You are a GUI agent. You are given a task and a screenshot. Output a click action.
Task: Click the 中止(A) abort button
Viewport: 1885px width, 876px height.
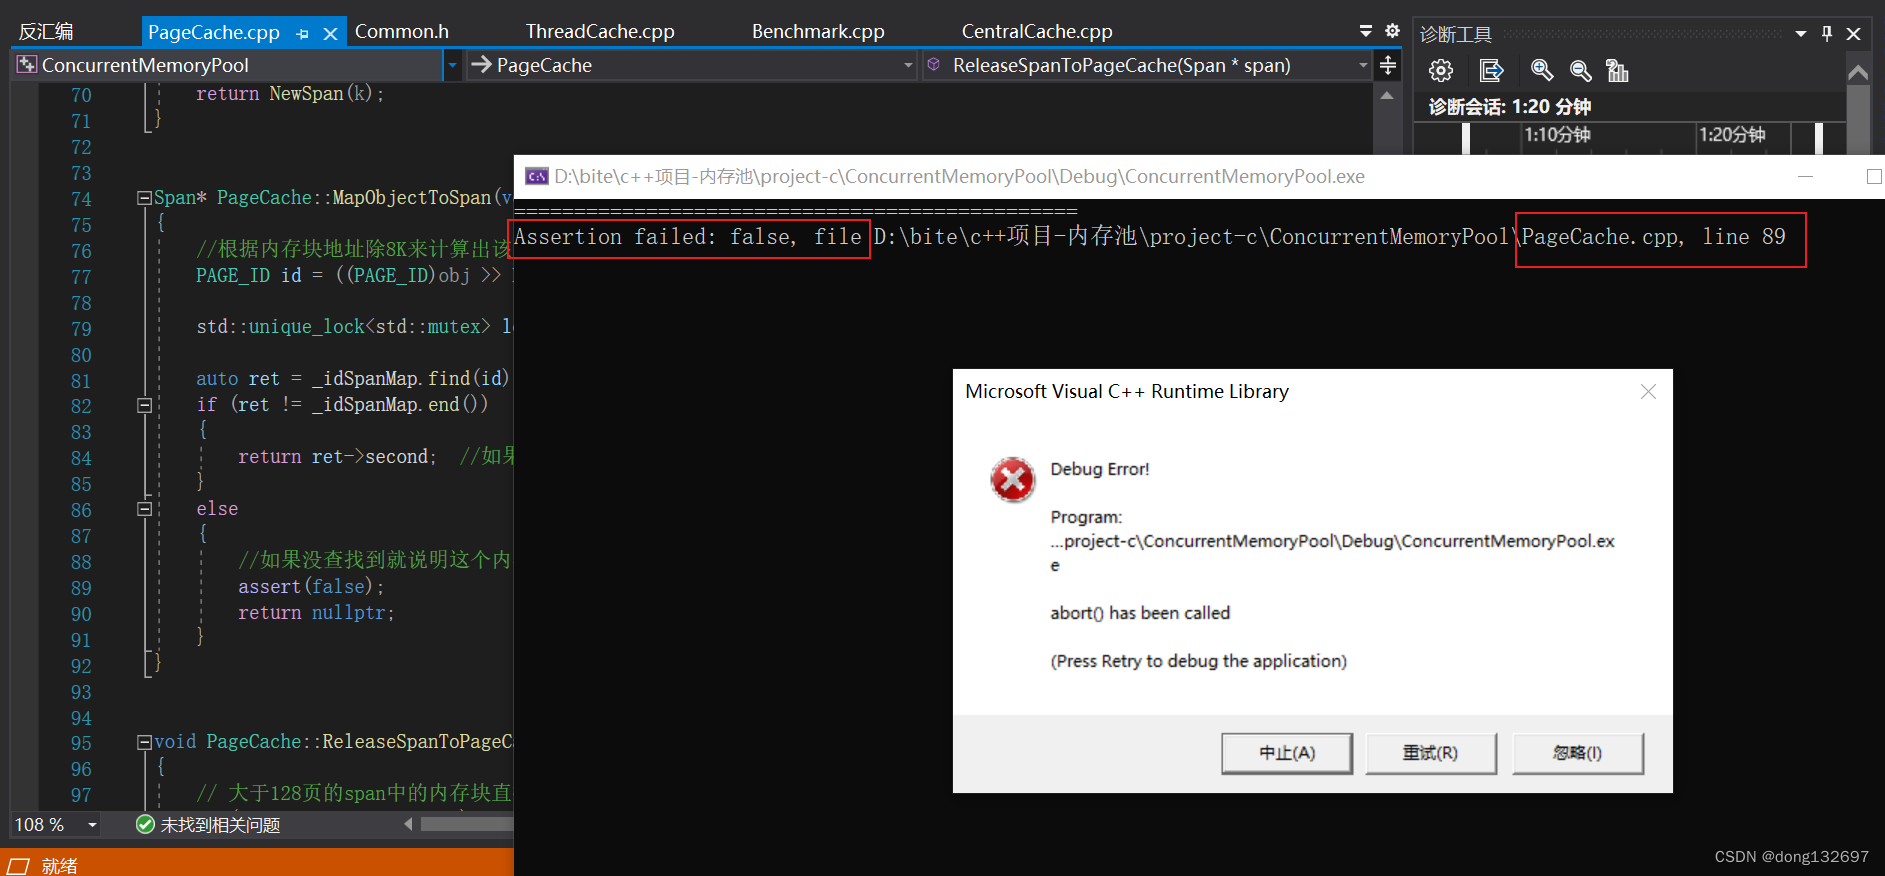(1287, 753)
